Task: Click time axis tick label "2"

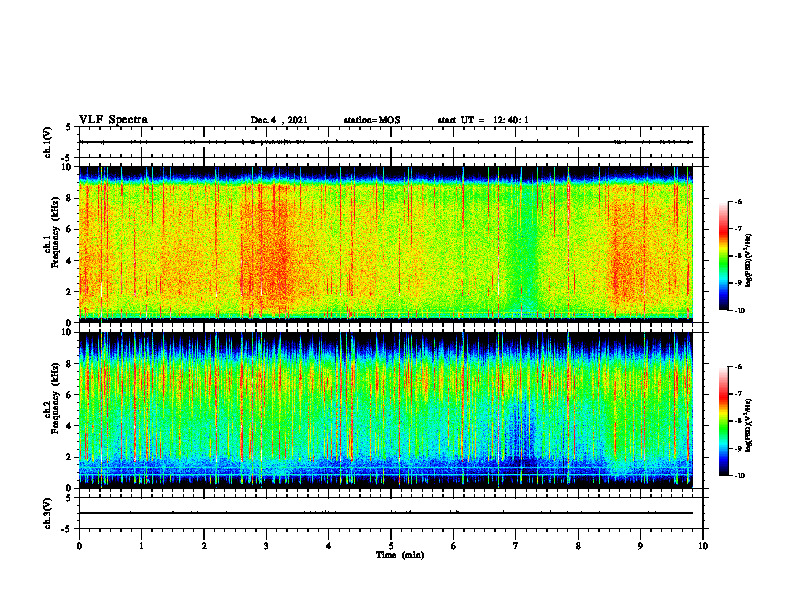Action: tap(204, 546)
